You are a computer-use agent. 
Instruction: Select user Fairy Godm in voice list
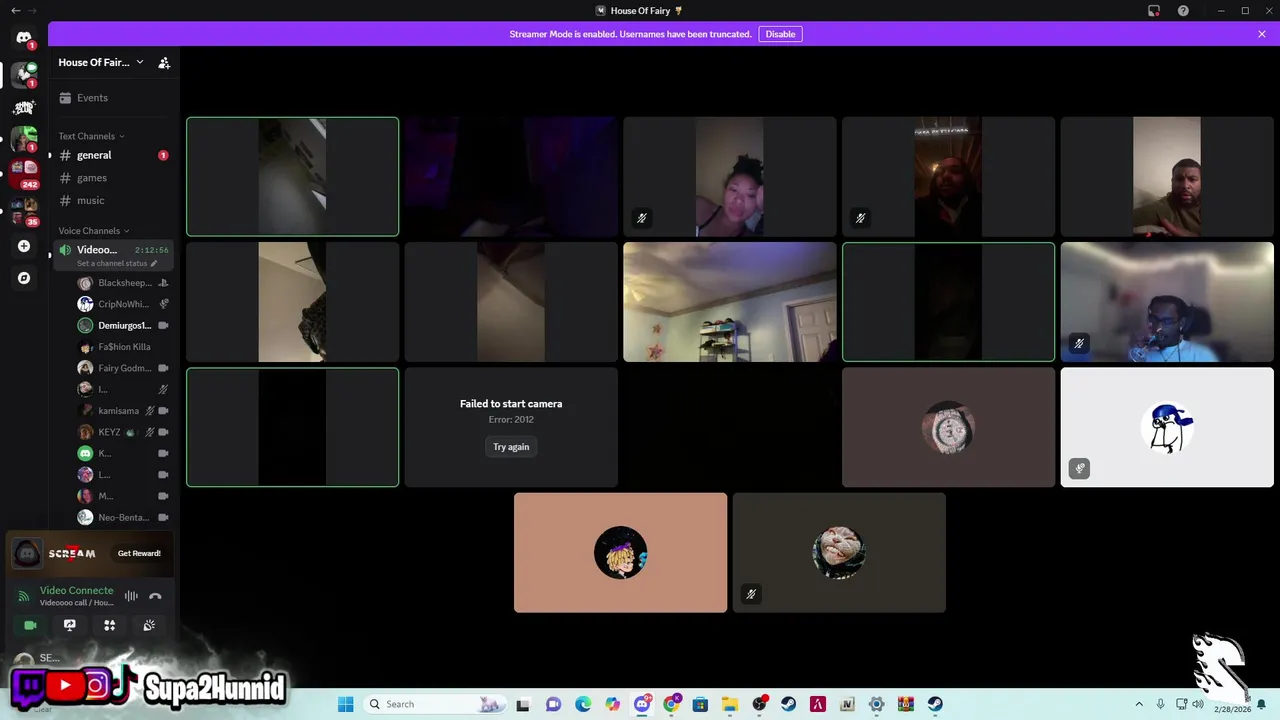[x=123, y=368]
